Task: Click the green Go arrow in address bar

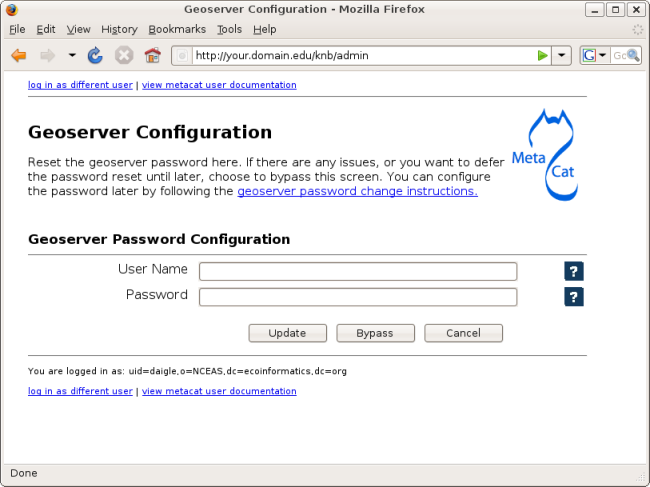Action: 542,55
